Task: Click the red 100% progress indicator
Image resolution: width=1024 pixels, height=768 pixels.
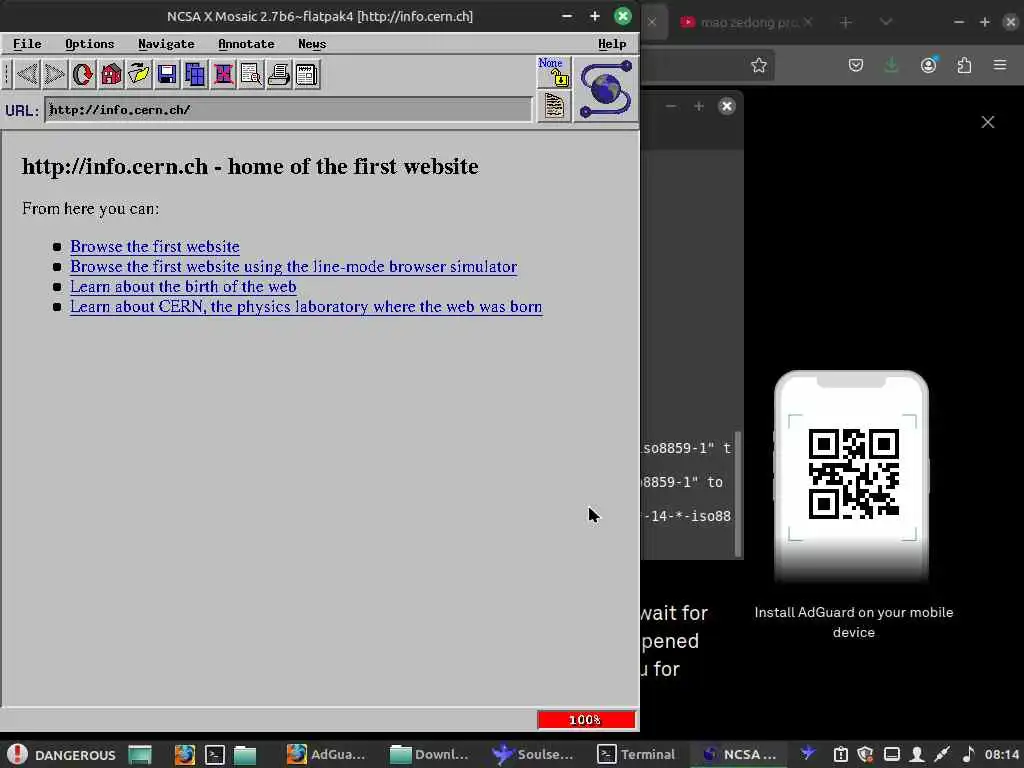Action: tap(586, 720)
